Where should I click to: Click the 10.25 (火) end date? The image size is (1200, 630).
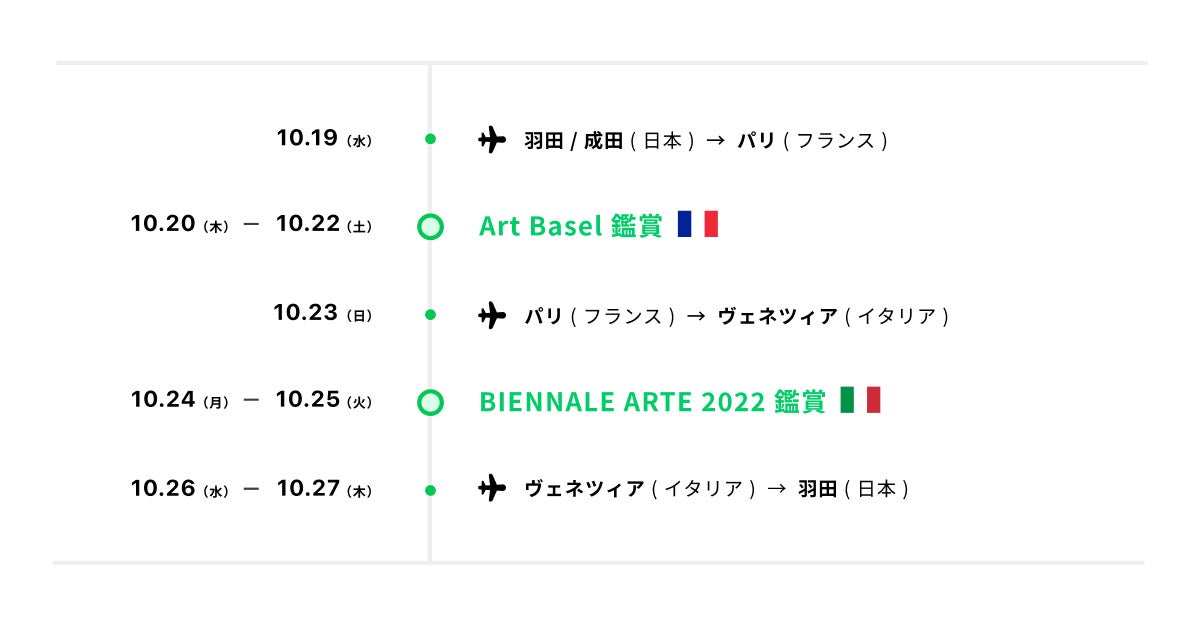[324, 401]
